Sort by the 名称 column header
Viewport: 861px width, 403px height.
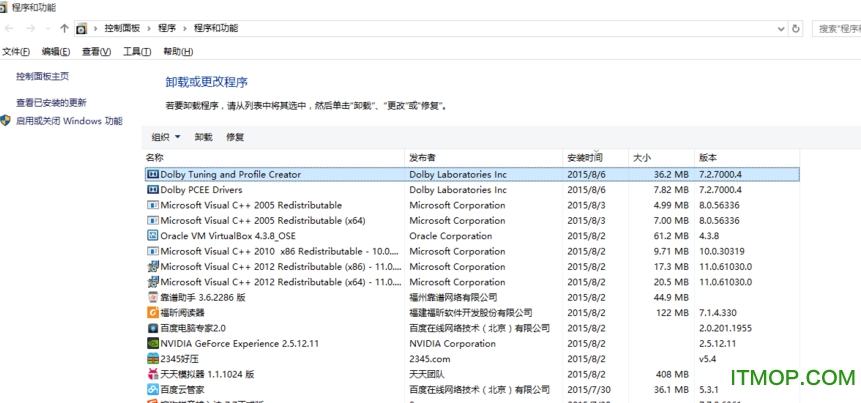[x=274, y=158]
